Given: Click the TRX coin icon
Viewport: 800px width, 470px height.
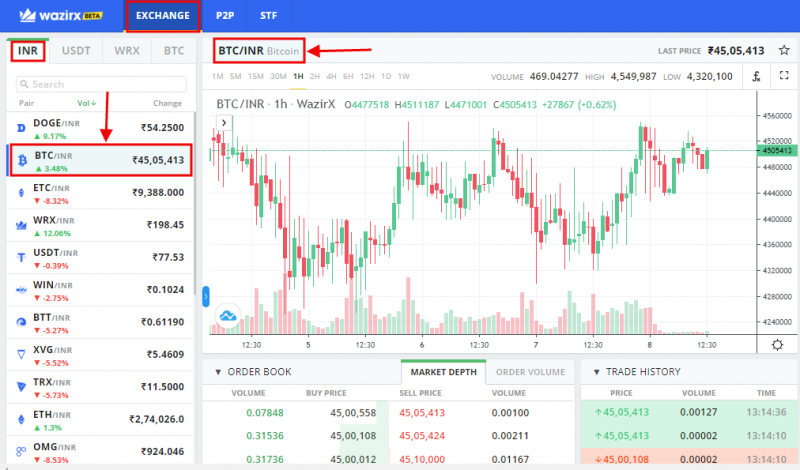Looking at the screenshot, I should coord(21,387).
